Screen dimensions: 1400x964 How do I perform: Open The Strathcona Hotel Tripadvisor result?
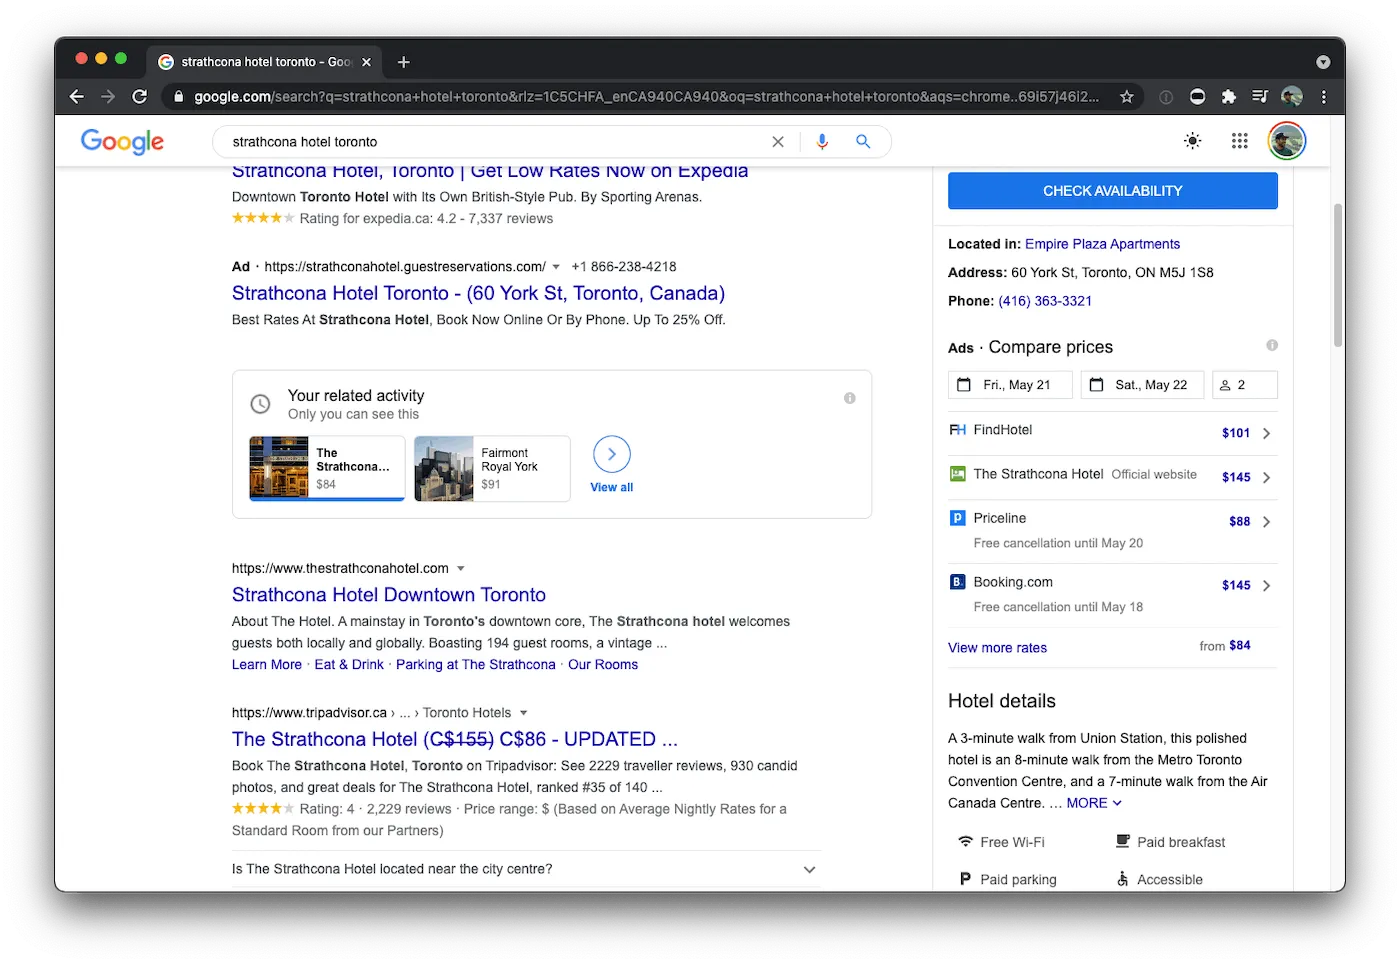[455, 739]
